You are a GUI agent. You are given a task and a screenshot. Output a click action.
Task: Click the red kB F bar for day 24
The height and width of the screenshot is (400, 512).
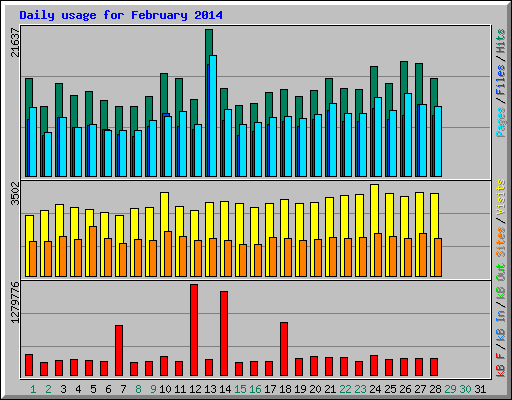[374, 366]
